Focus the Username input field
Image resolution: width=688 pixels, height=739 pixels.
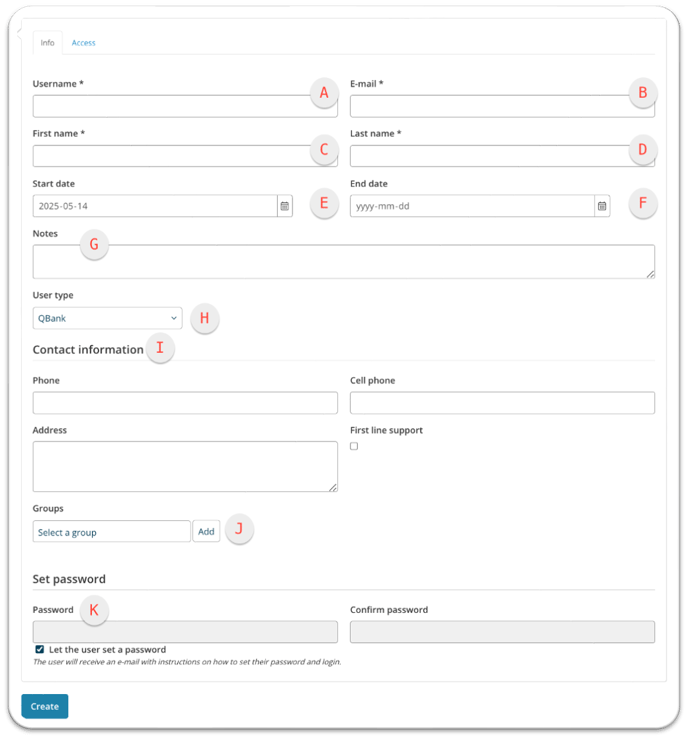tap(185, 106)
